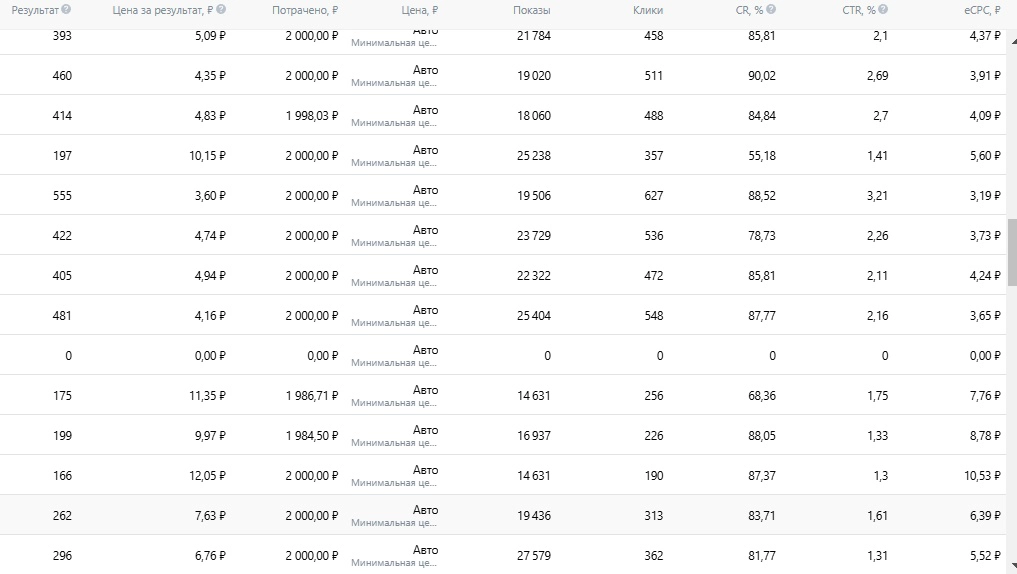Sort by eCPC, ₽ column header
Viewport: 1017px width, 574px height.
coord(982,10)
